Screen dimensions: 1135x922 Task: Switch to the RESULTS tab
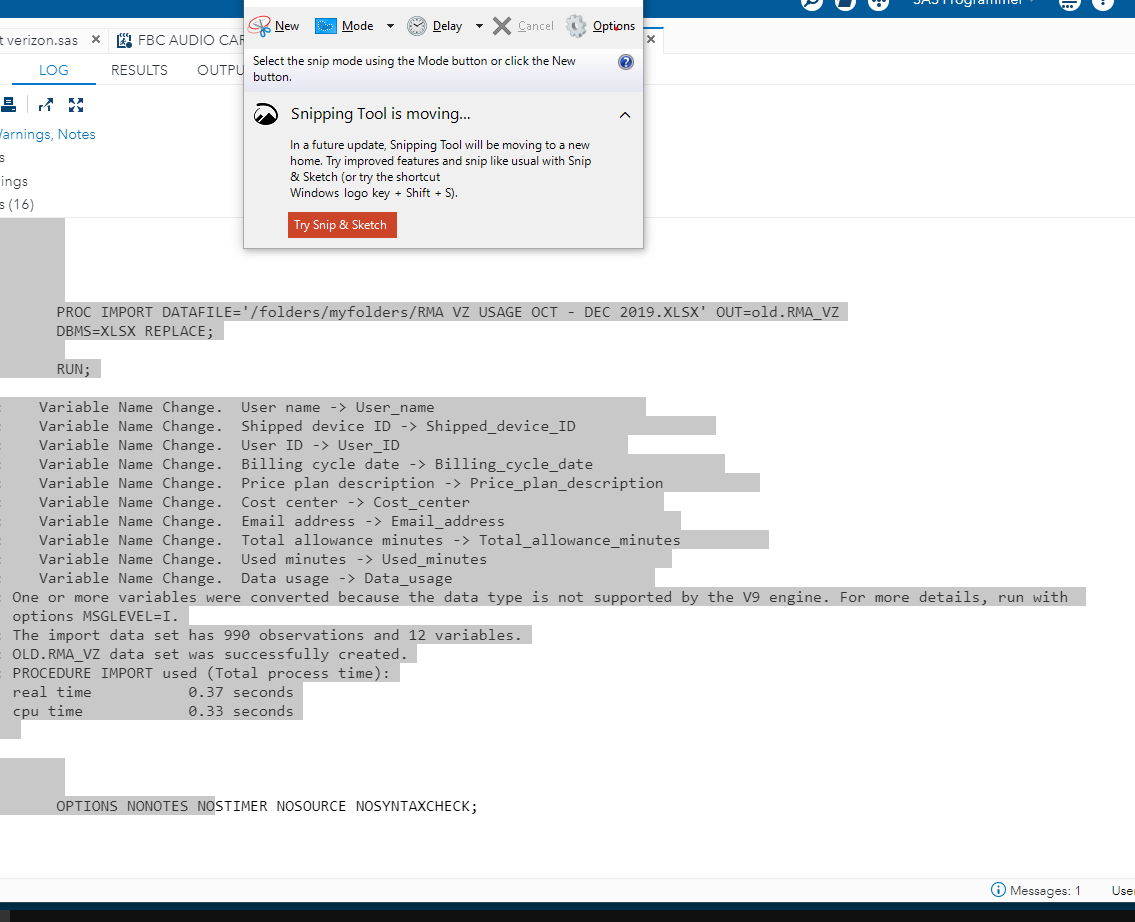point(139,70)
